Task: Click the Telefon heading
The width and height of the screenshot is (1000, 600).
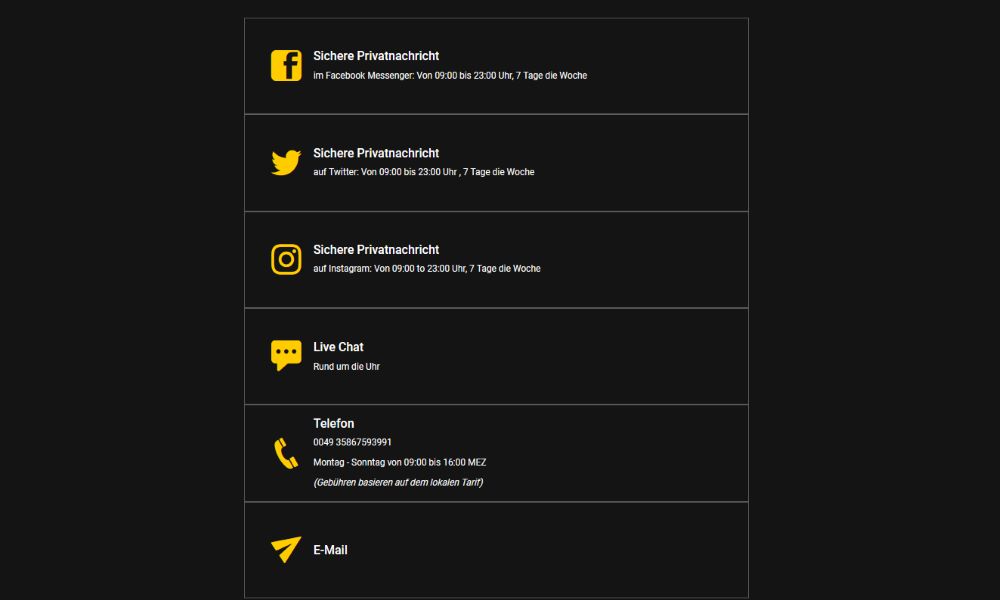Action: pyautogui.click(x=333, y=424)
